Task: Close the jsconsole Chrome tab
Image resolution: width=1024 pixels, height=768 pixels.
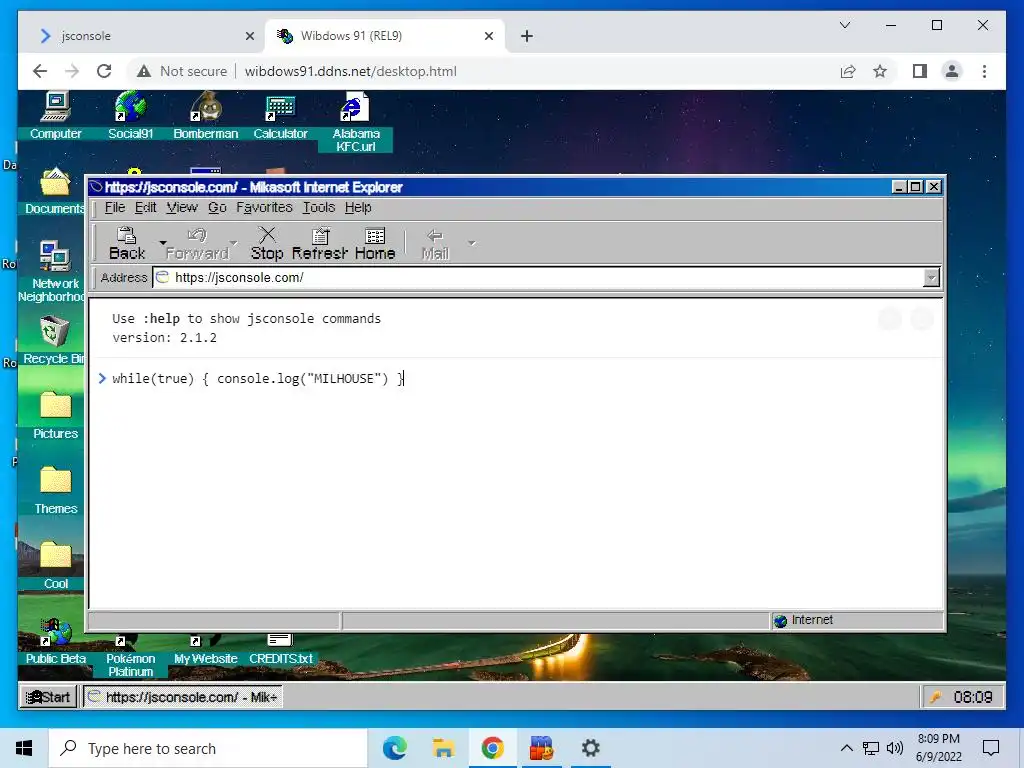Action: [249, 36]
